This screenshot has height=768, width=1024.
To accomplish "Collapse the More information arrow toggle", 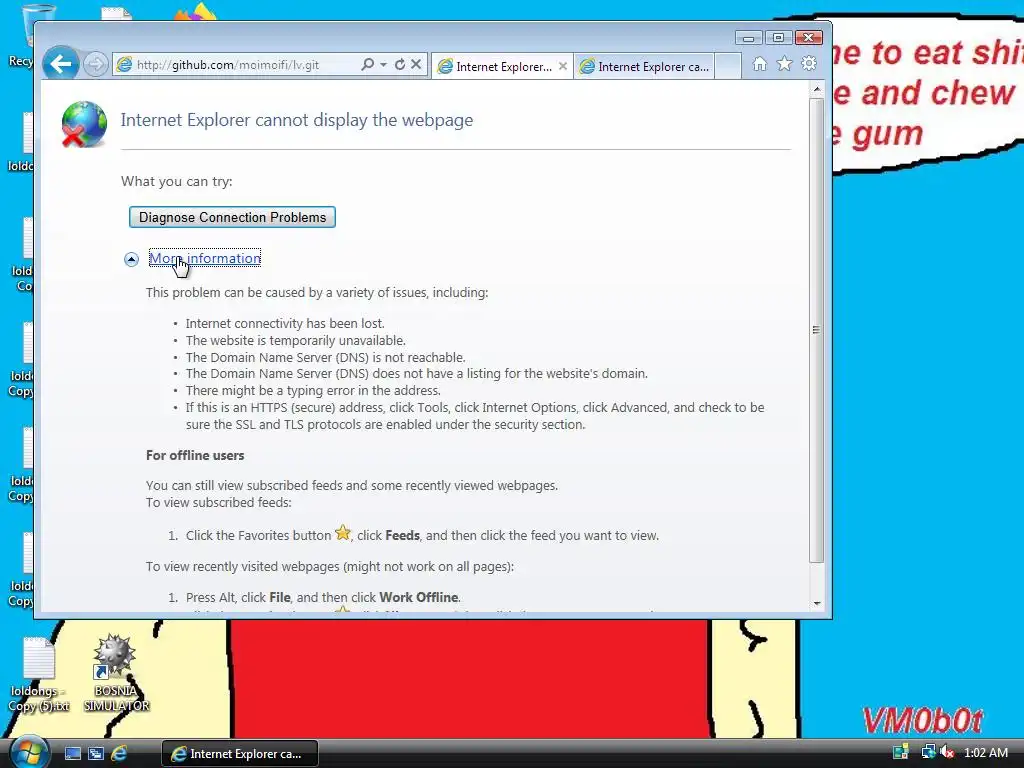I will coord(131,259).
